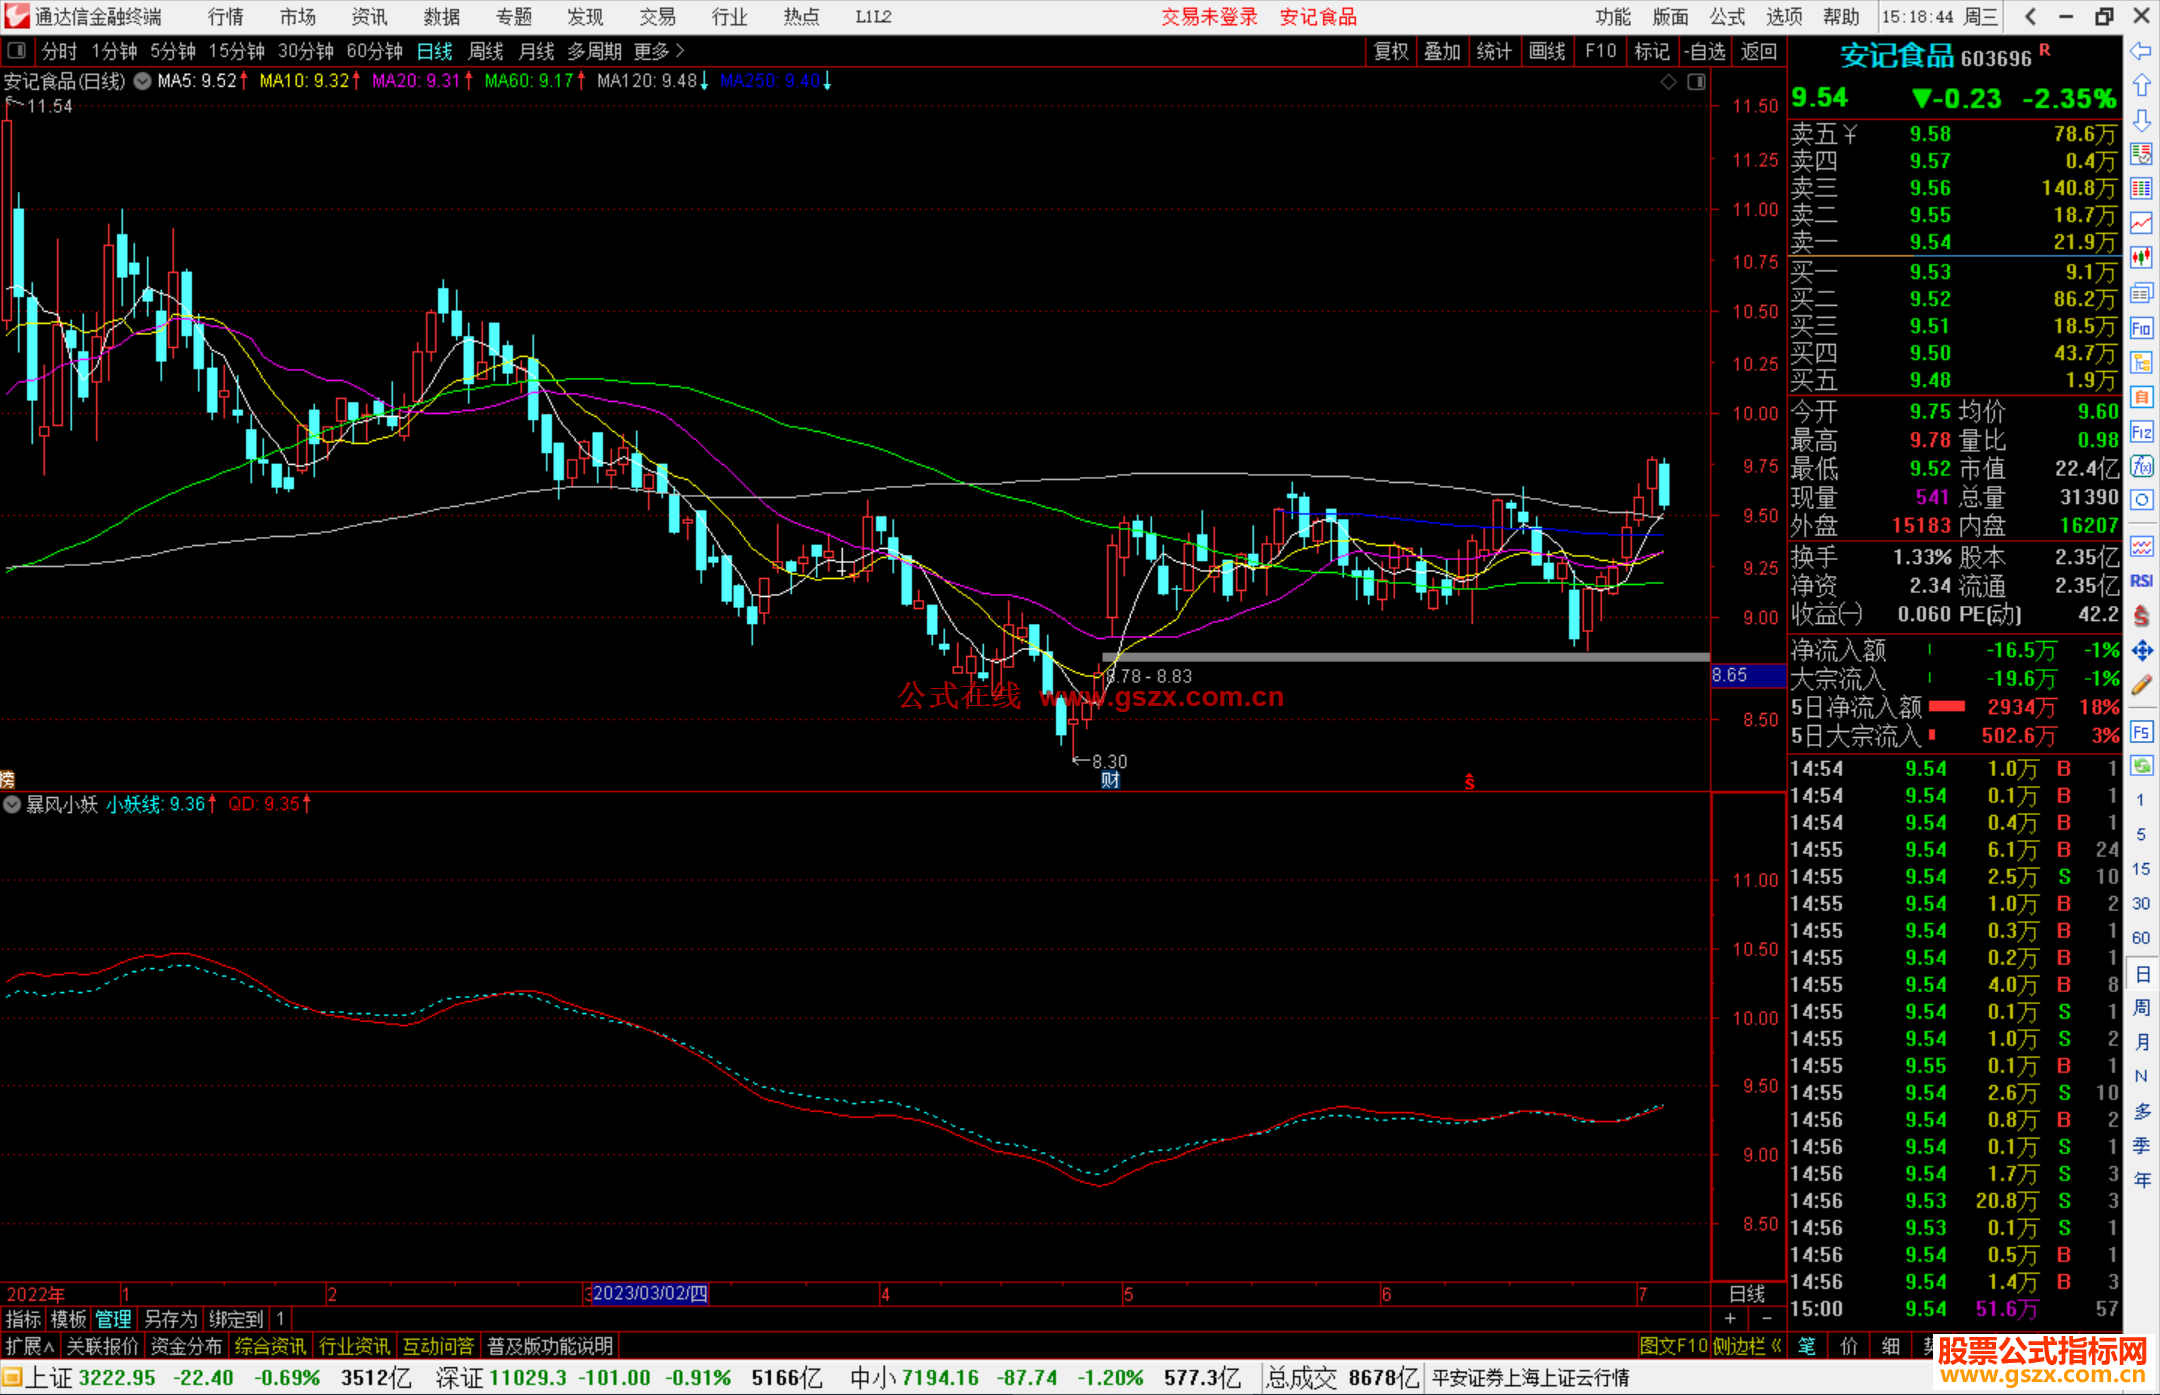Toggle the diamond marker icon above chart
Screen dimensions: 2160x1395
[1668, 82]
